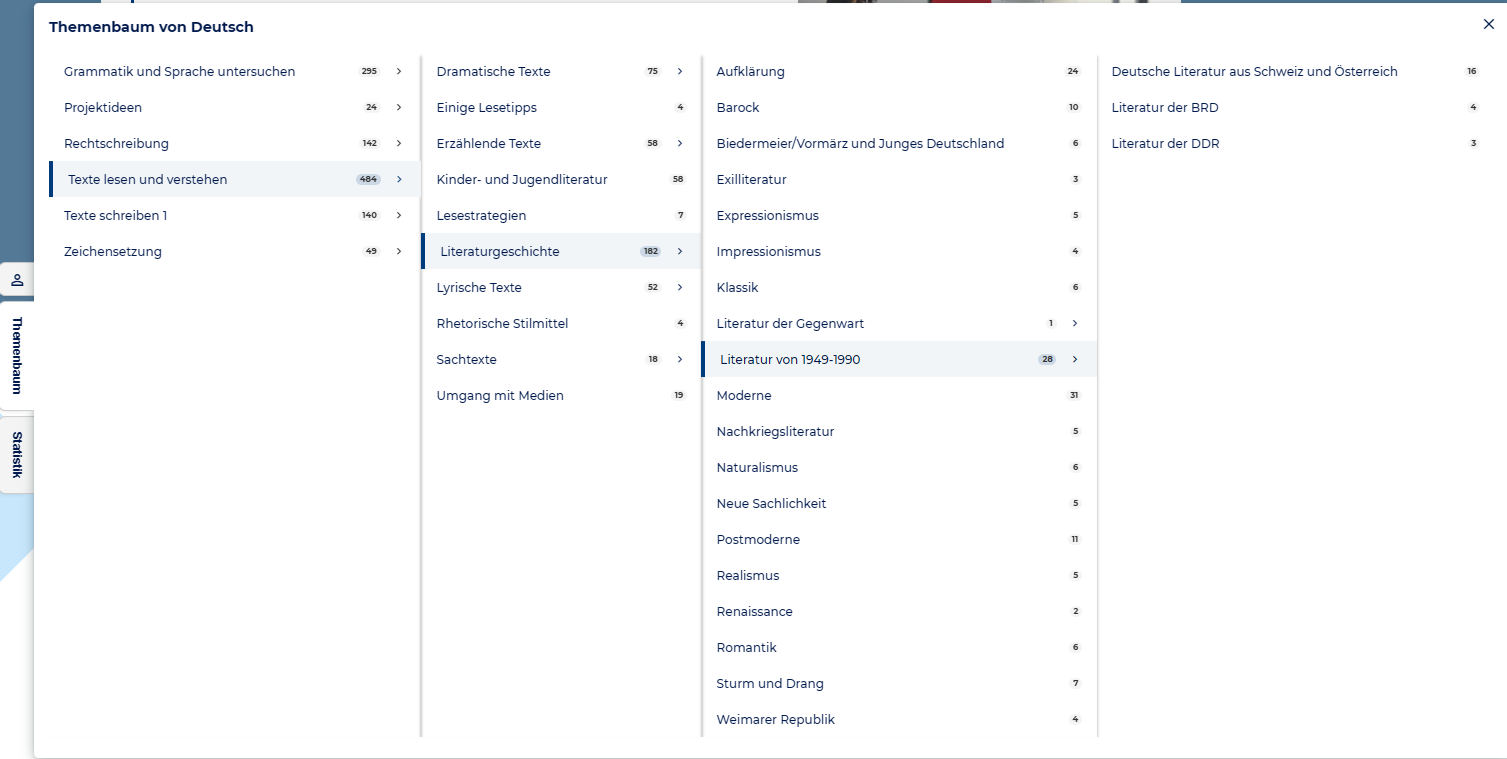Click arrow icon beside Rechtschreibung
Screen dimensions: 1507x759
399,144
